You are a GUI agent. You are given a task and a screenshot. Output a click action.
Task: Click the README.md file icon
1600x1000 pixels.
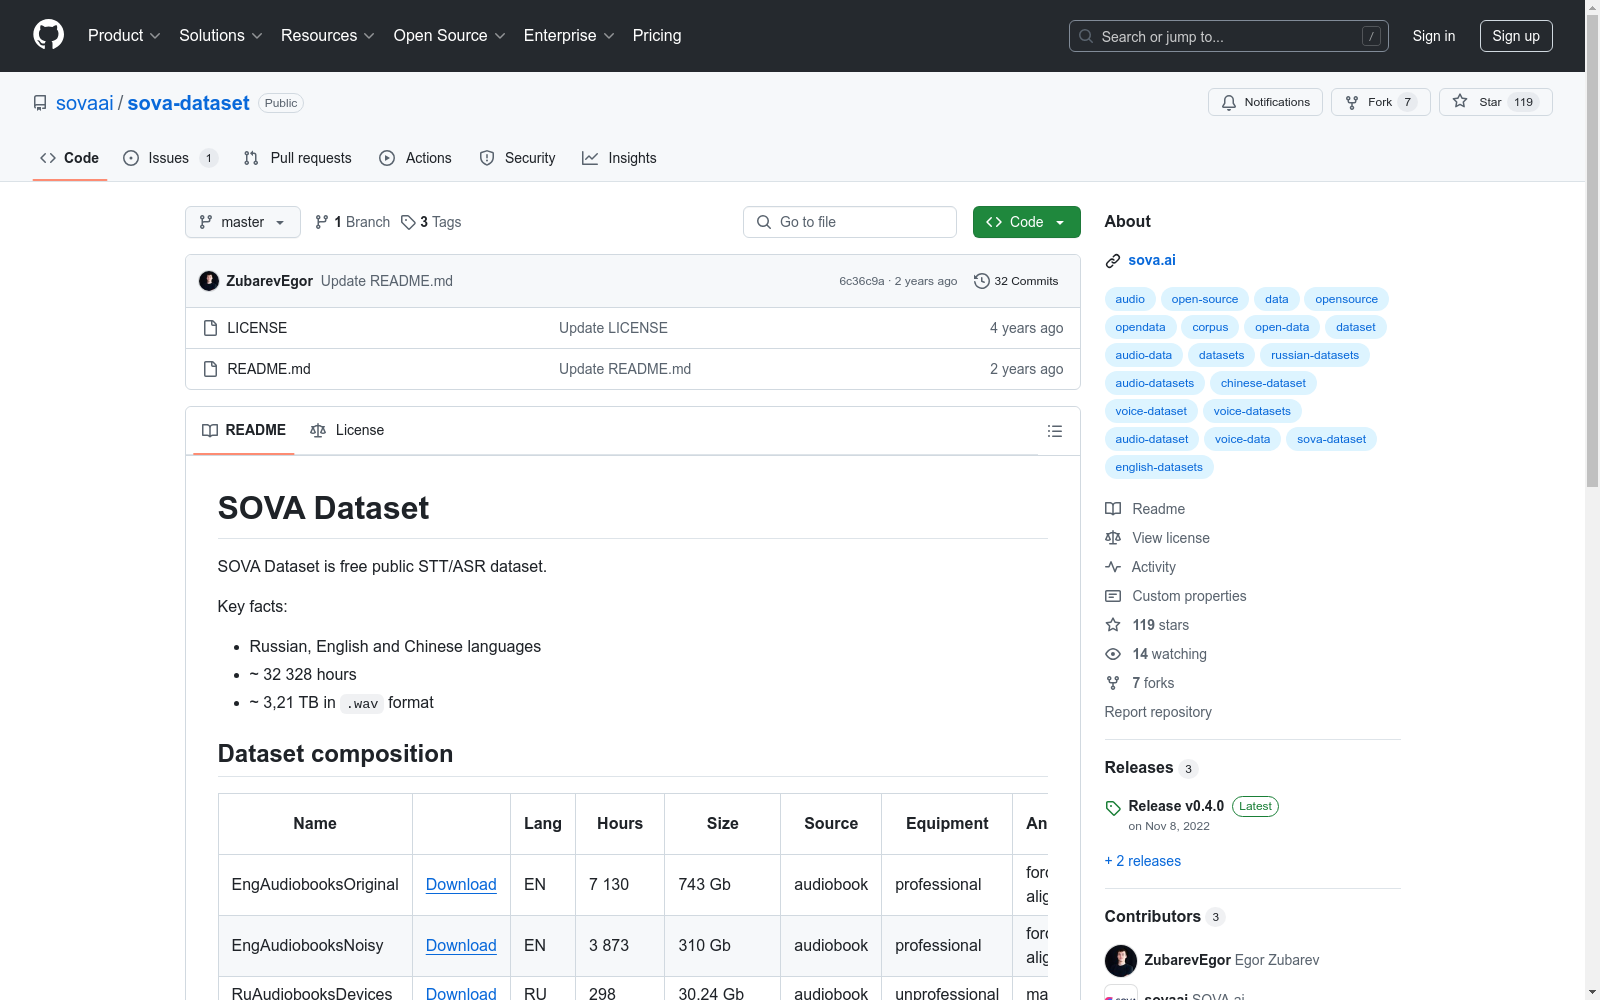pyautogui.click(x=210, y=369)
